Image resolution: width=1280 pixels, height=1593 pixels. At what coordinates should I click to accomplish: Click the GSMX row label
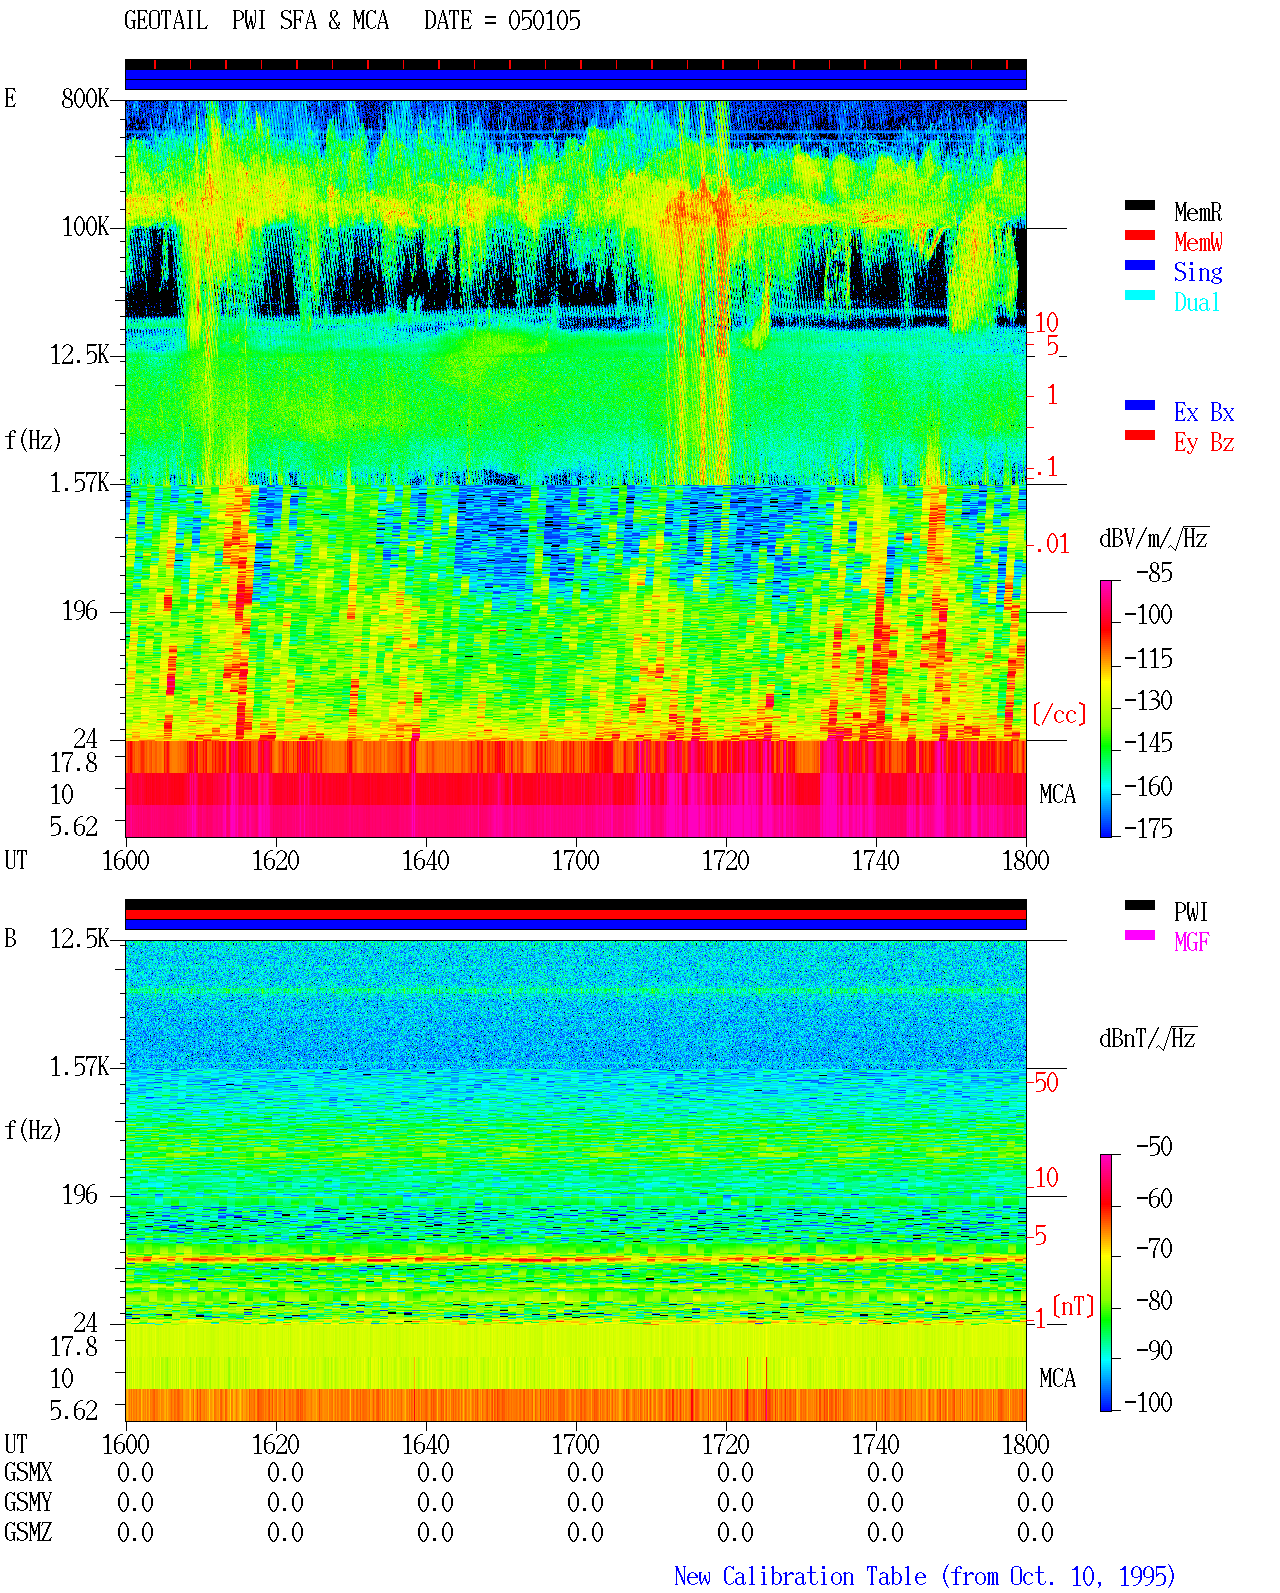[28, 1473]
